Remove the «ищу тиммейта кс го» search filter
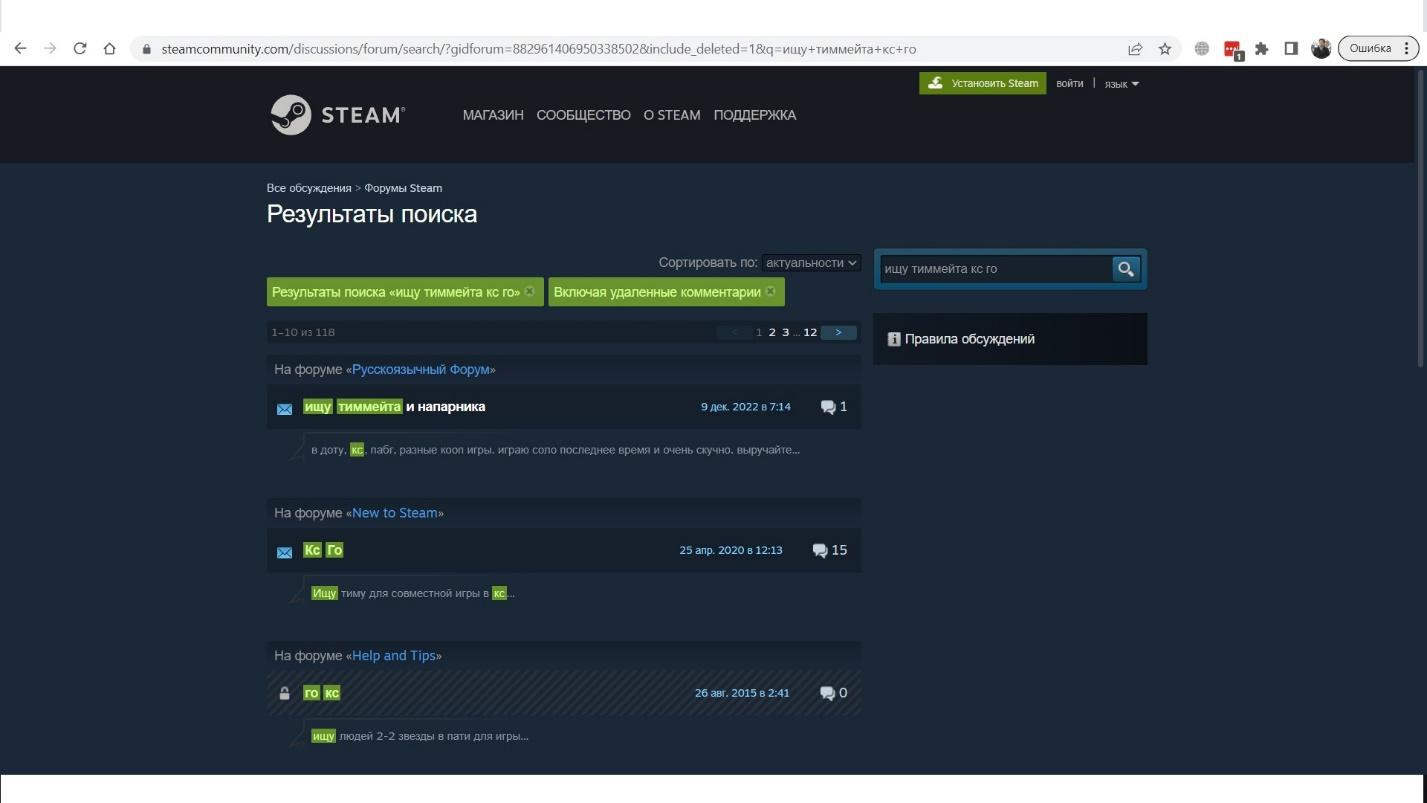This screenshot has width=1427, height=803. pos(530,292)
